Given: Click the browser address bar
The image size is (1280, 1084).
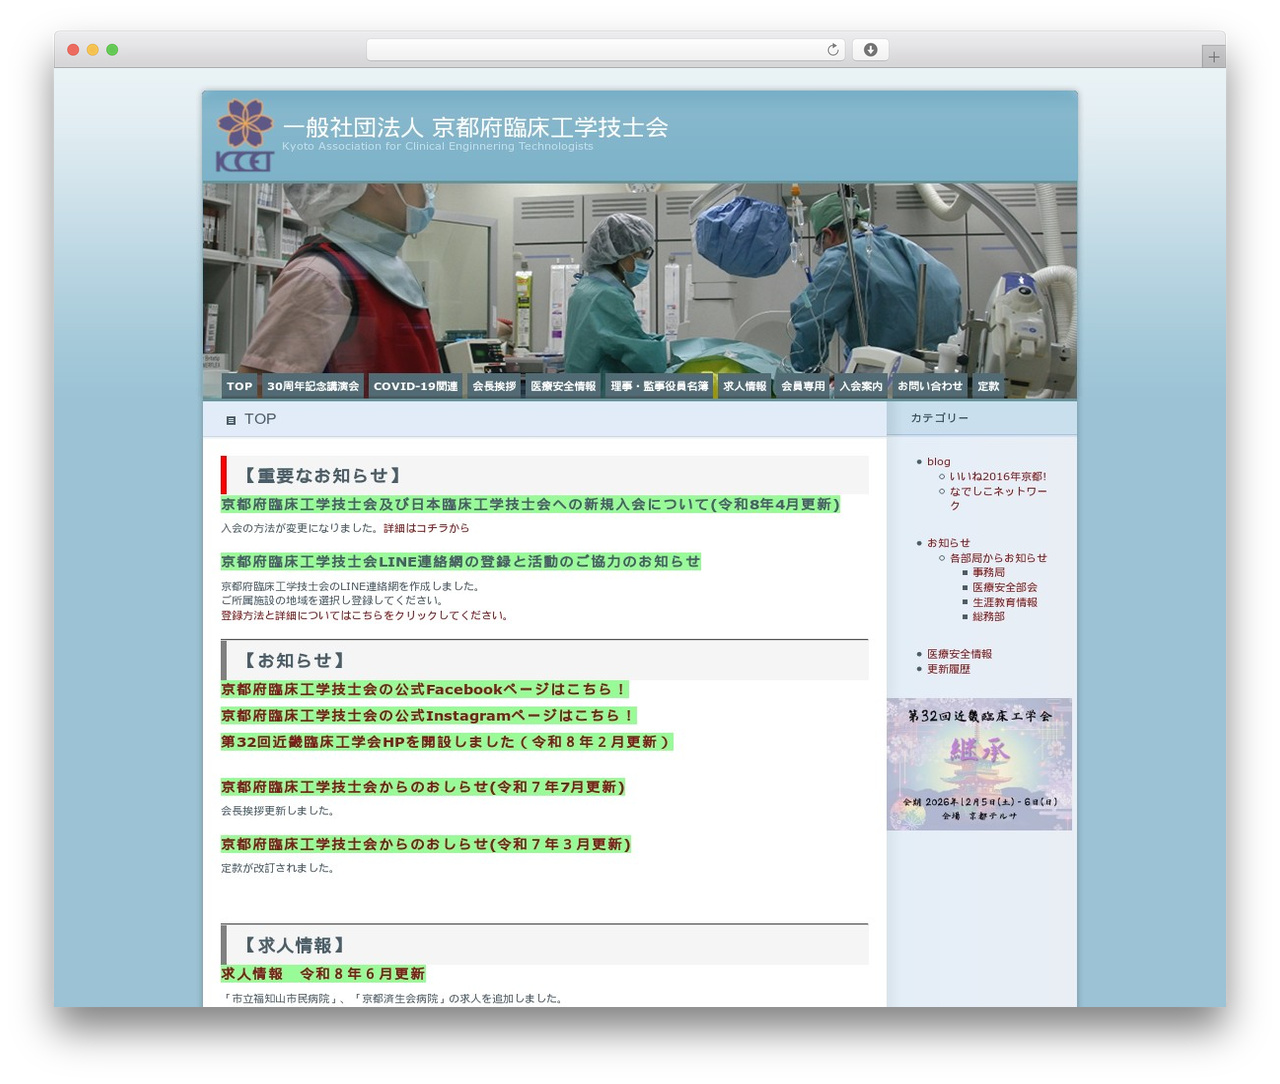Looking at the screenshot, I should [605, 50].
